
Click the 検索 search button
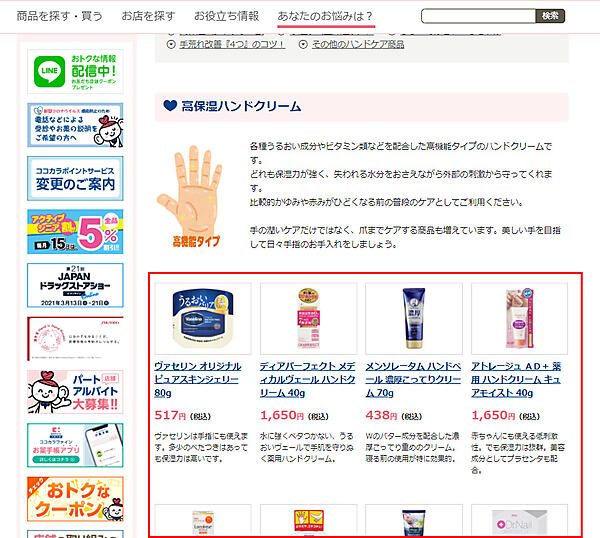pos(550,16)
